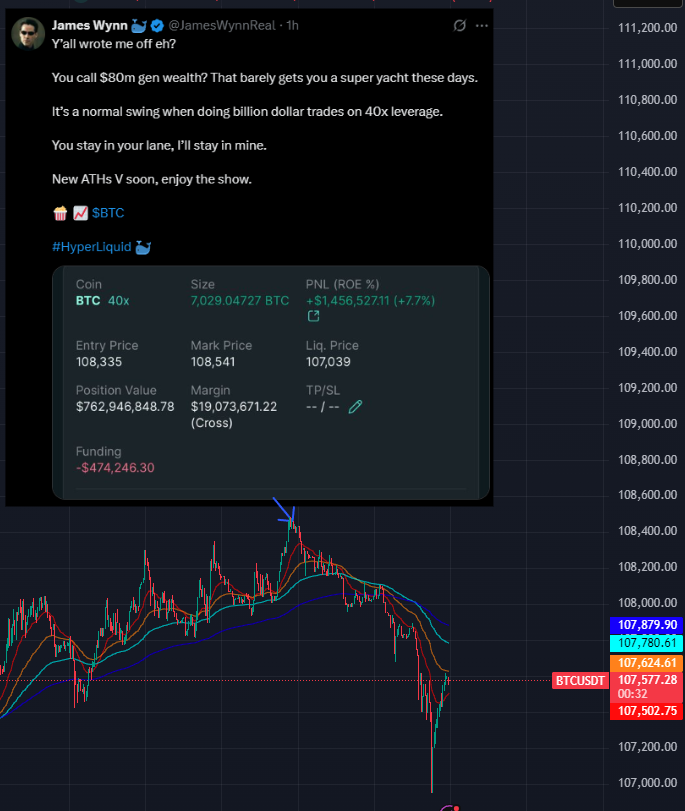This screenshot has width=685, height=811.
Task: Click the entry price 108,335
Action: click(99, 362)
